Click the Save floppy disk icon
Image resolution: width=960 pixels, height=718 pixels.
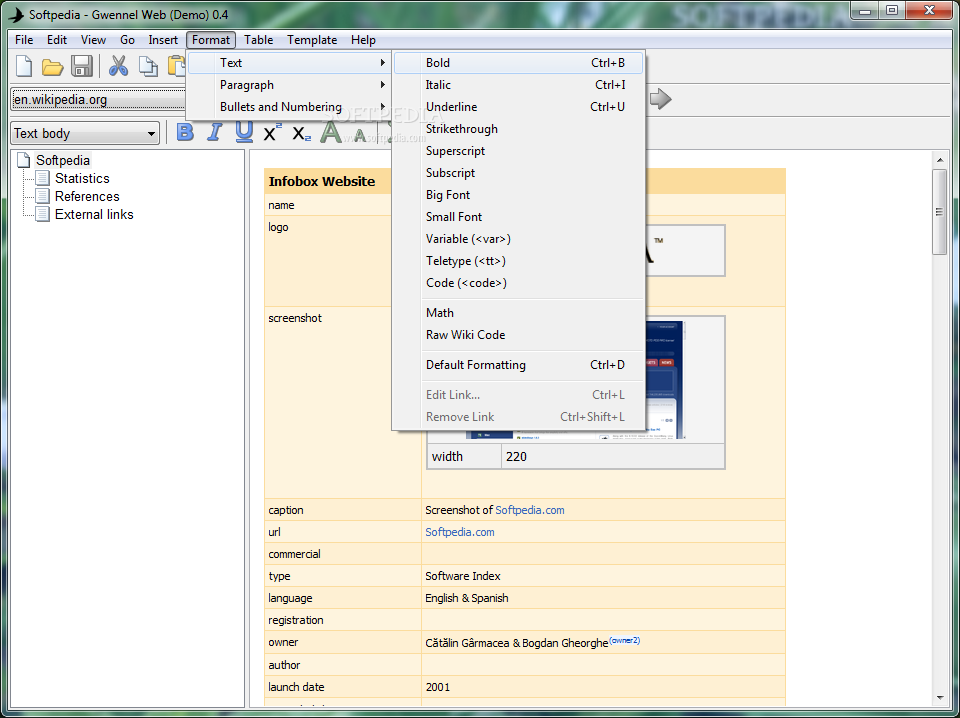(x=81, y=65)
